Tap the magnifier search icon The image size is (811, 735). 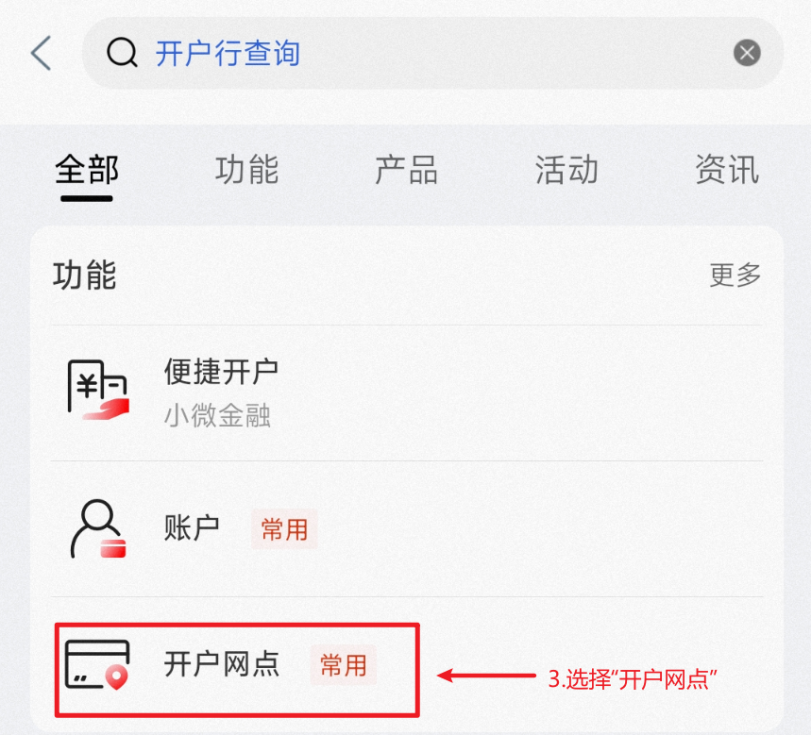click(122, 53)
